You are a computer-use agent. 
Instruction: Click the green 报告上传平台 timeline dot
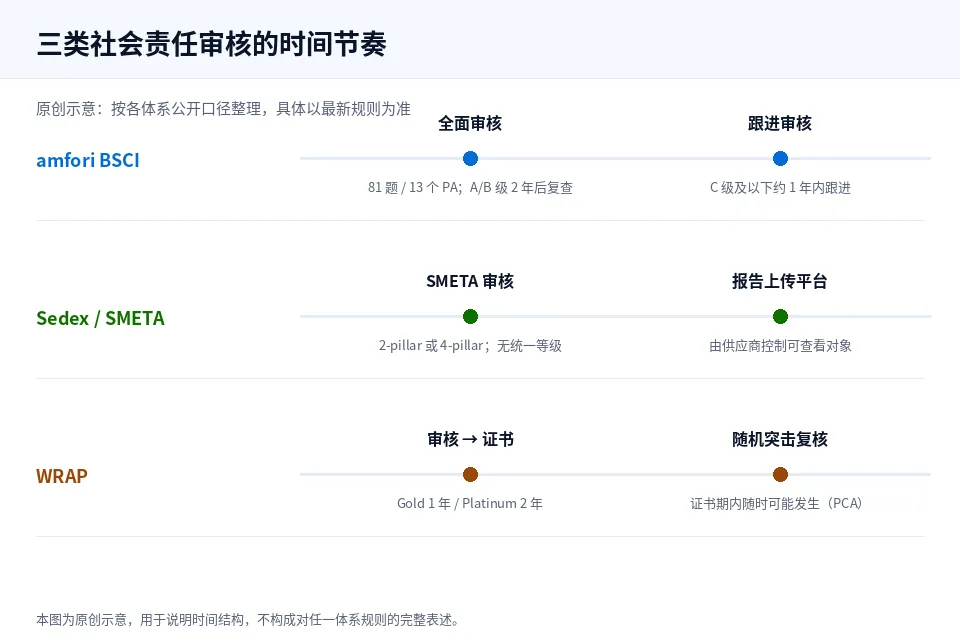pyautogui.click(x=780, y=317)
